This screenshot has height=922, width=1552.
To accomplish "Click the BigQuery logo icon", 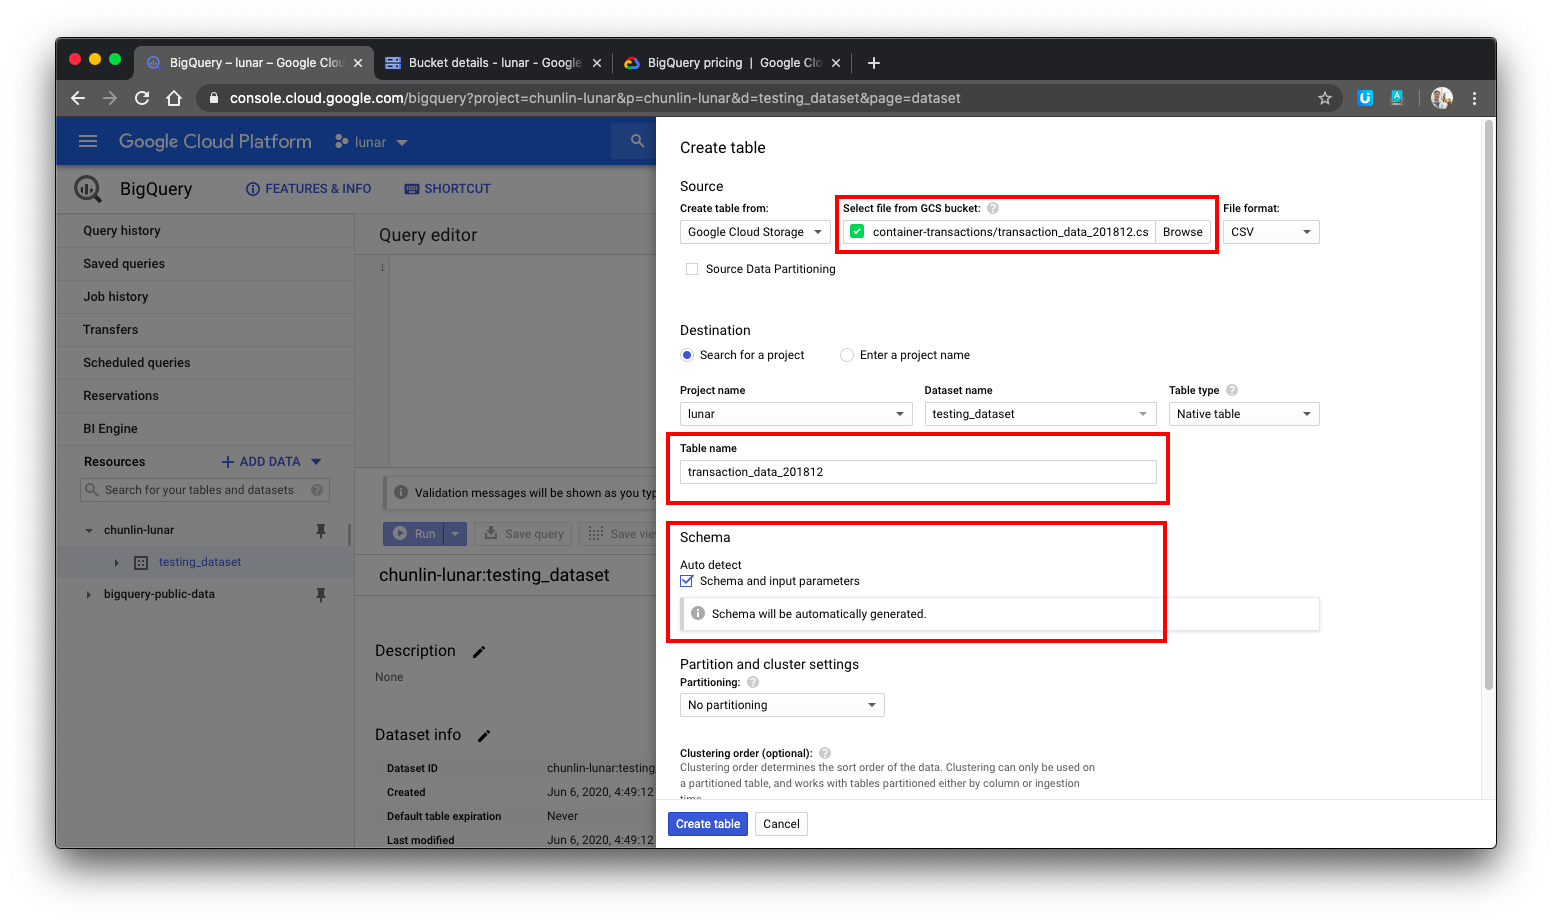I will [87, 188].
